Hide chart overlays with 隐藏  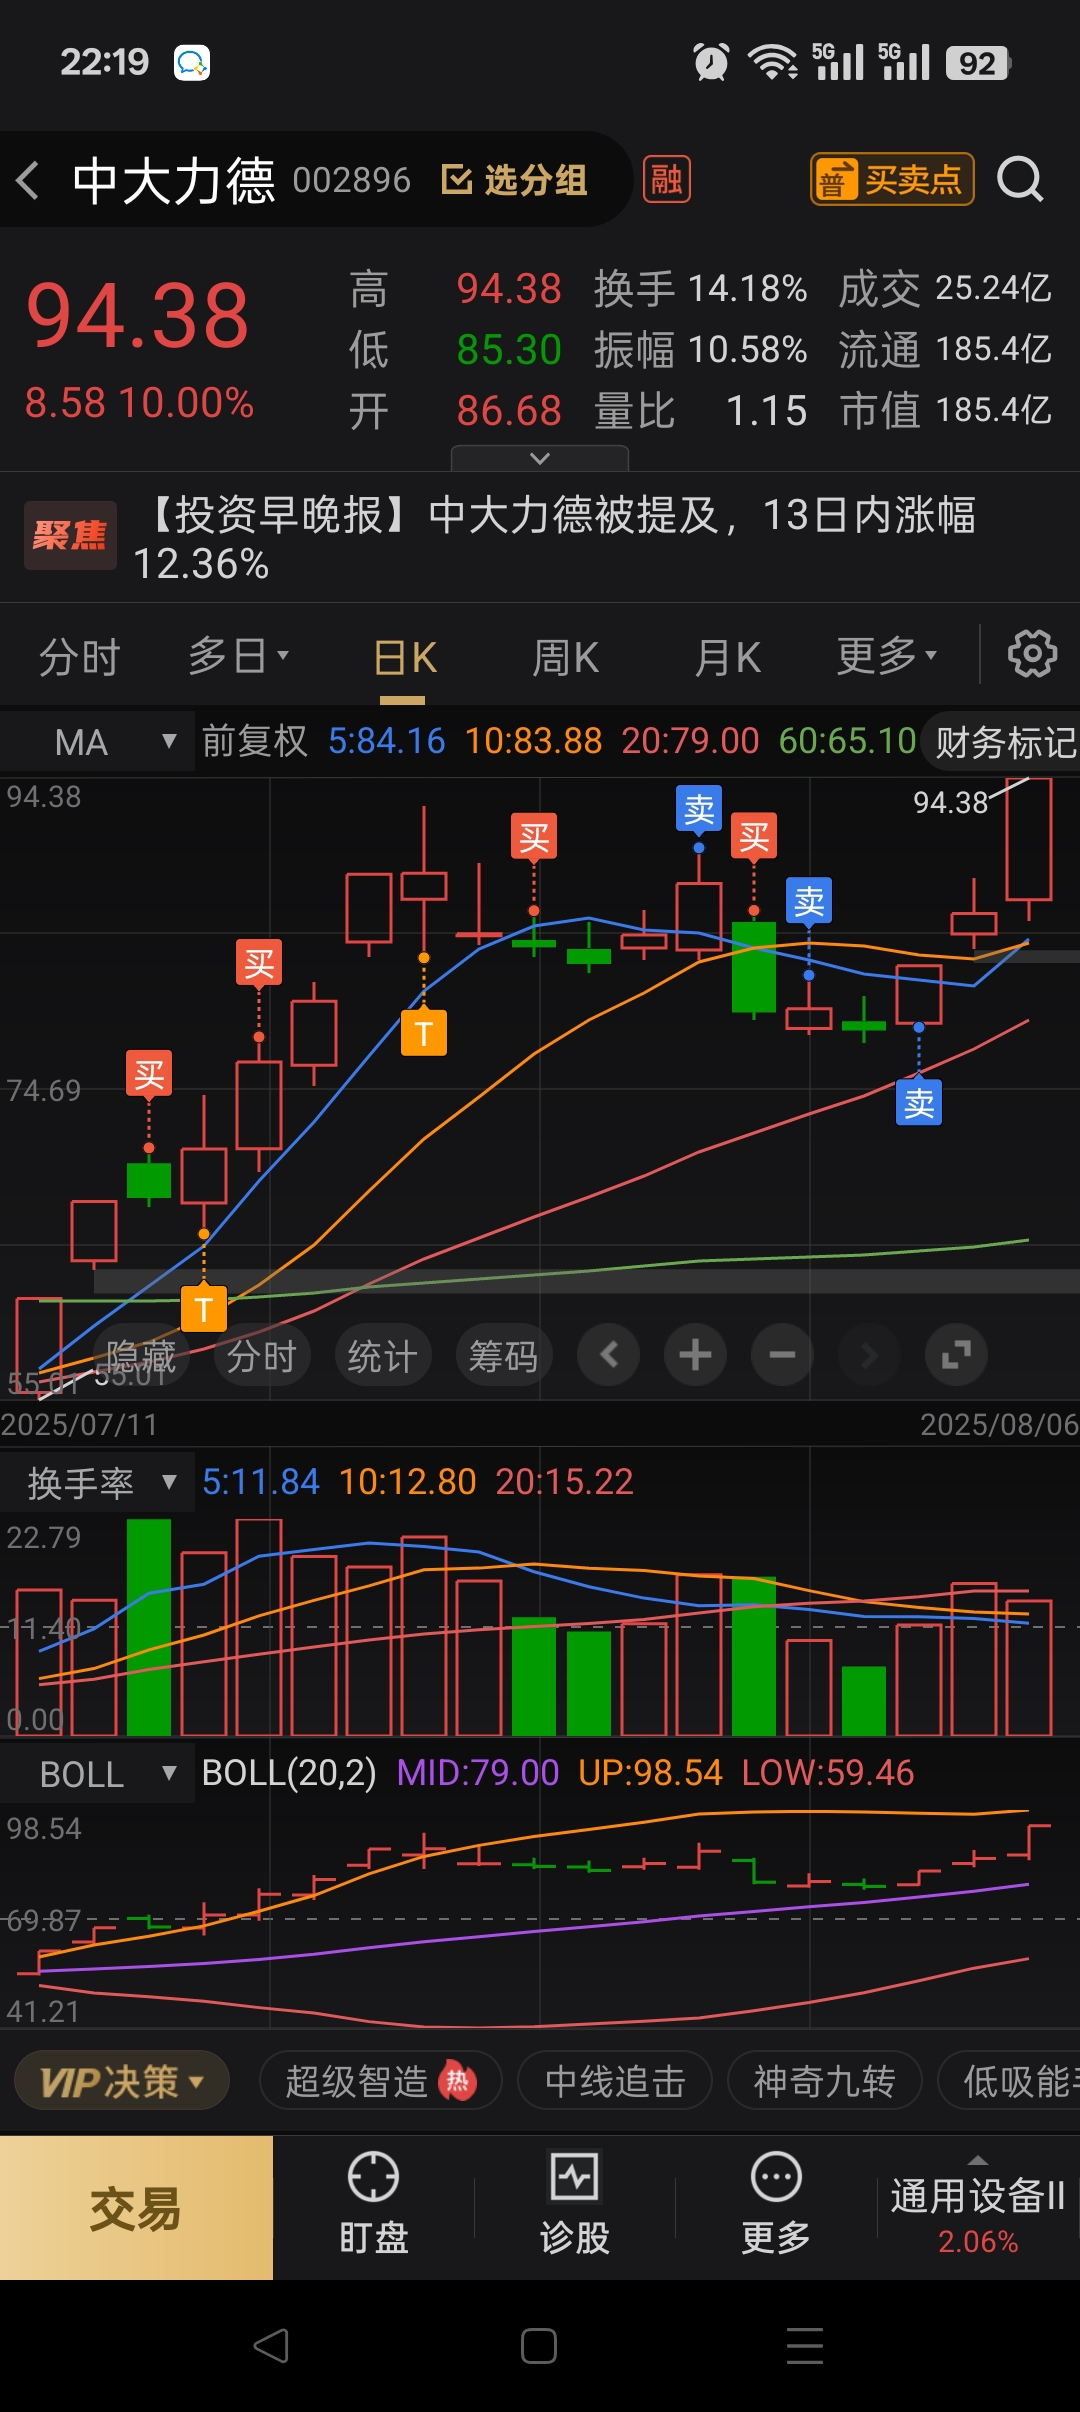click(x=141, y=1356)
